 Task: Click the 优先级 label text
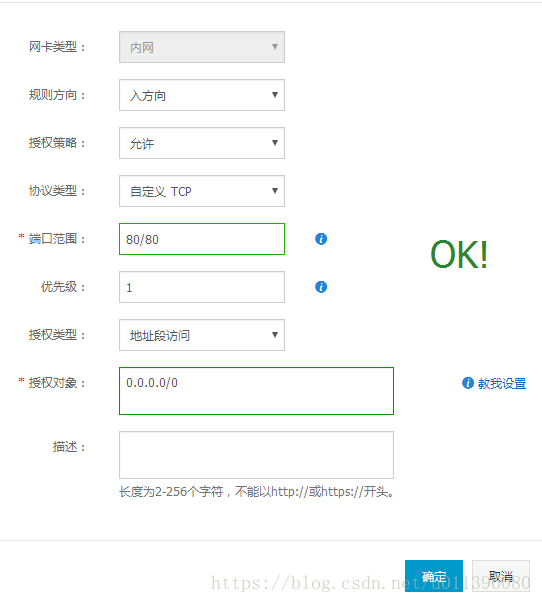coord(63,287)
